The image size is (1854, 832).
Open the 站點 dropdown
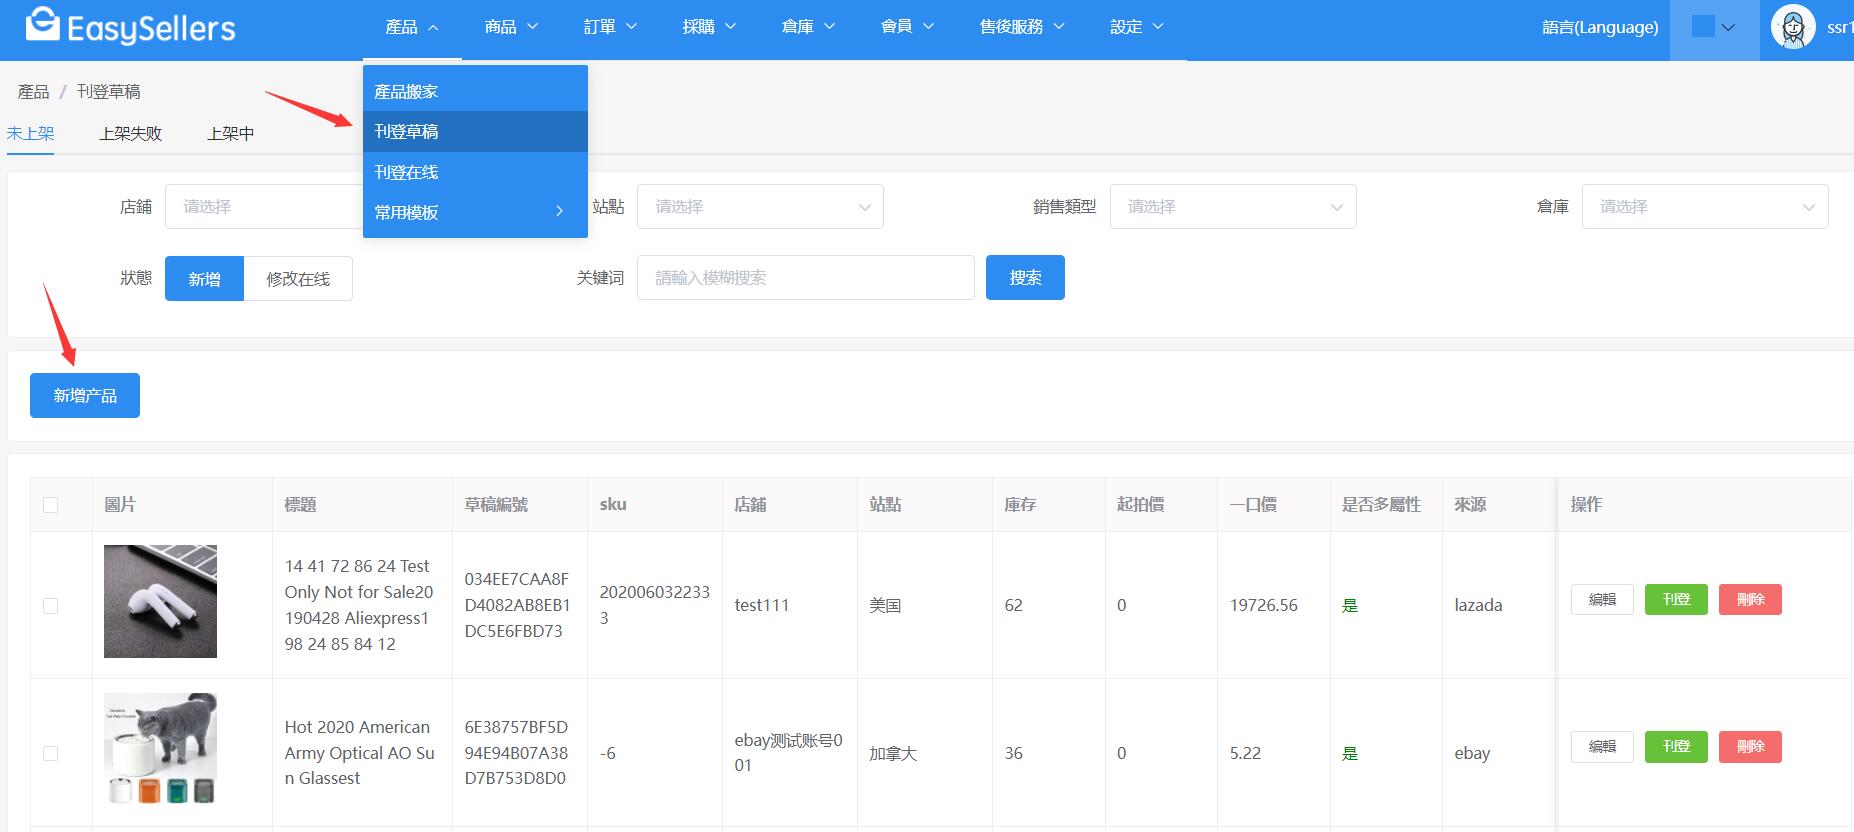point(760,207)
